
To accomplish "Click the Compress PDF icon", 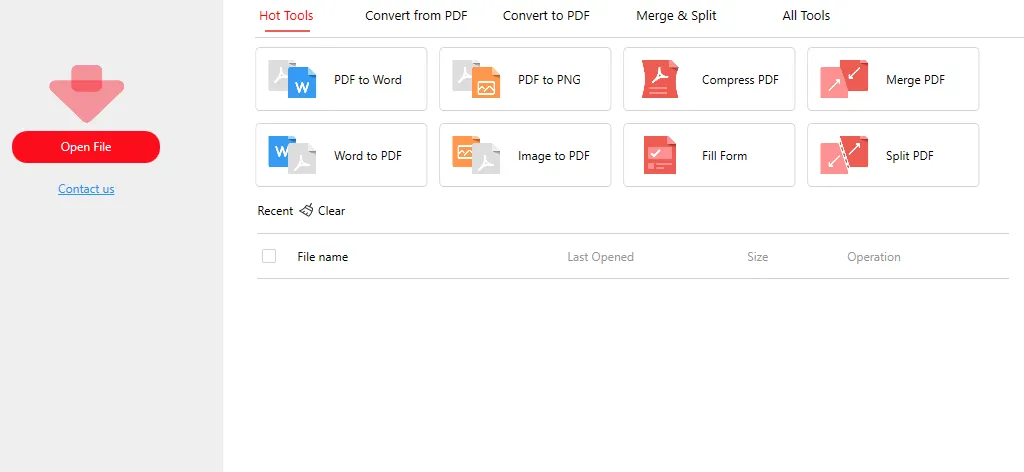I will [660, 79].
